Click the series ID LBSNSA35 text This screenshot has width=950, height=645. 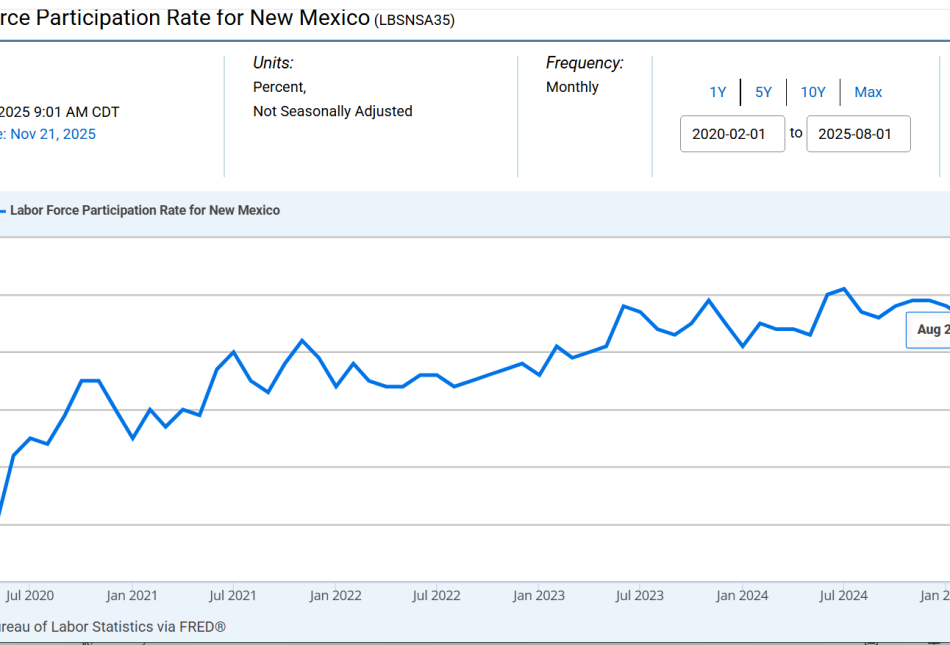pos(414,21)
